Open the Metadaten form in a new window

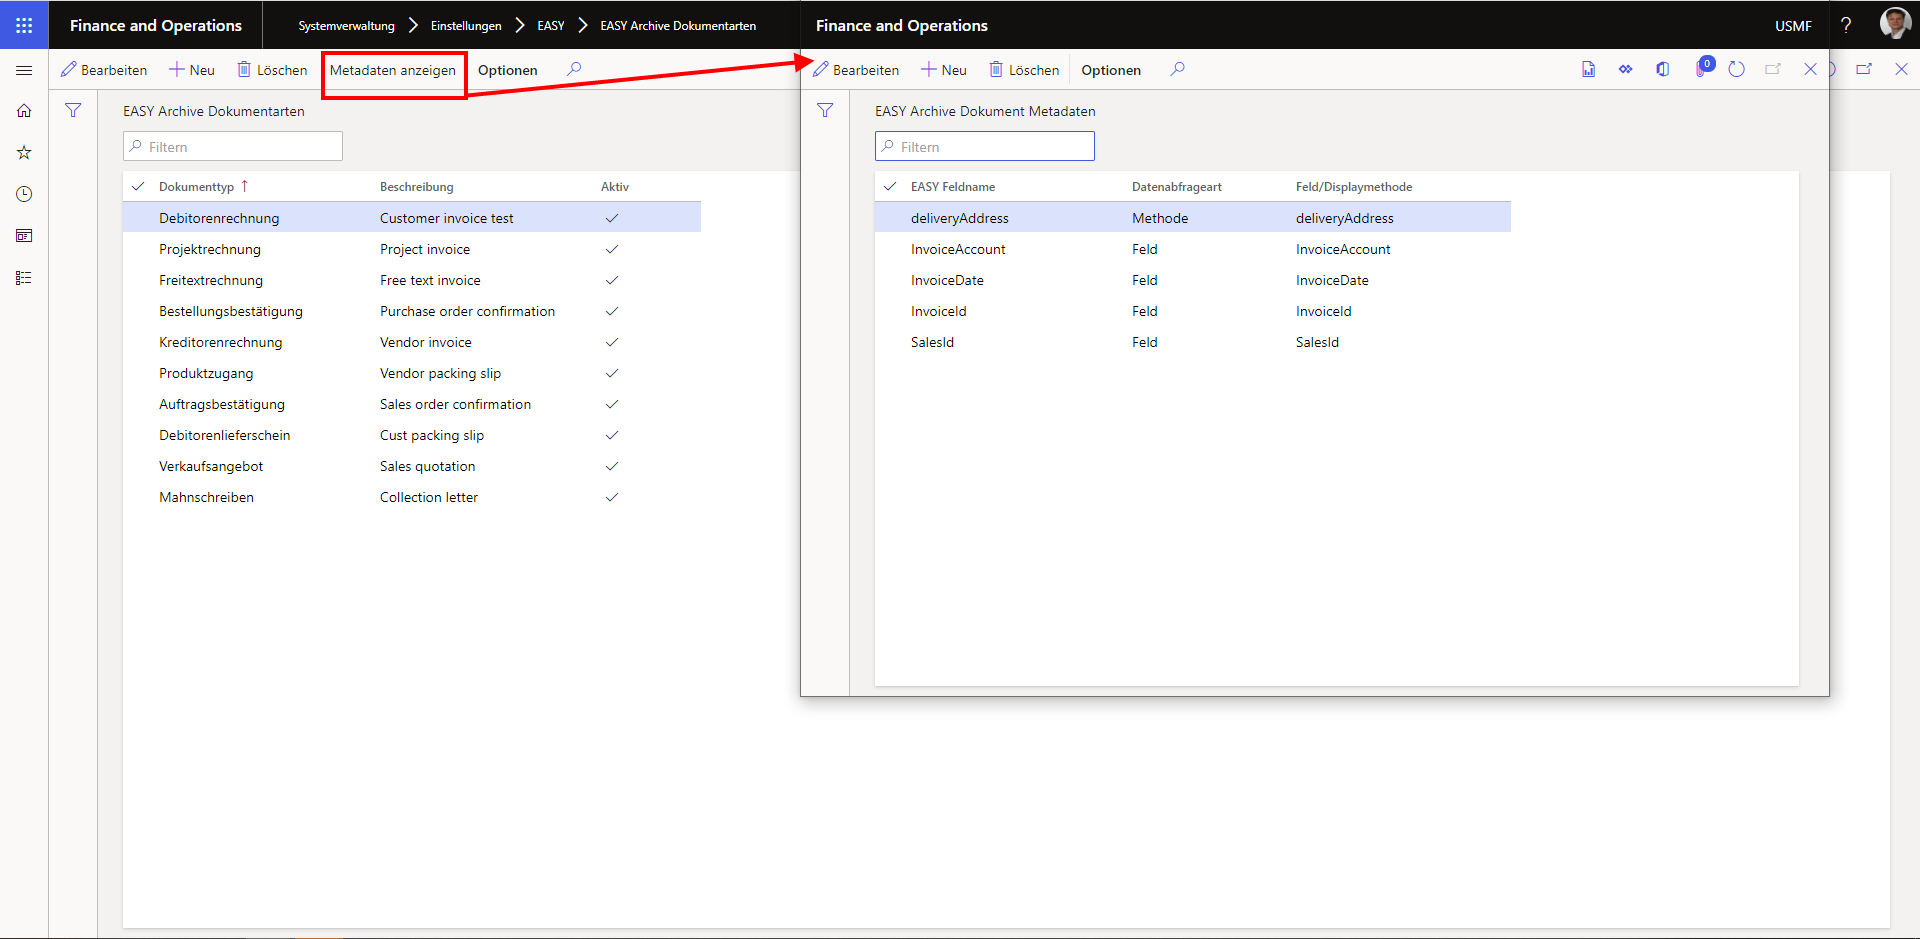[1773, 69]
